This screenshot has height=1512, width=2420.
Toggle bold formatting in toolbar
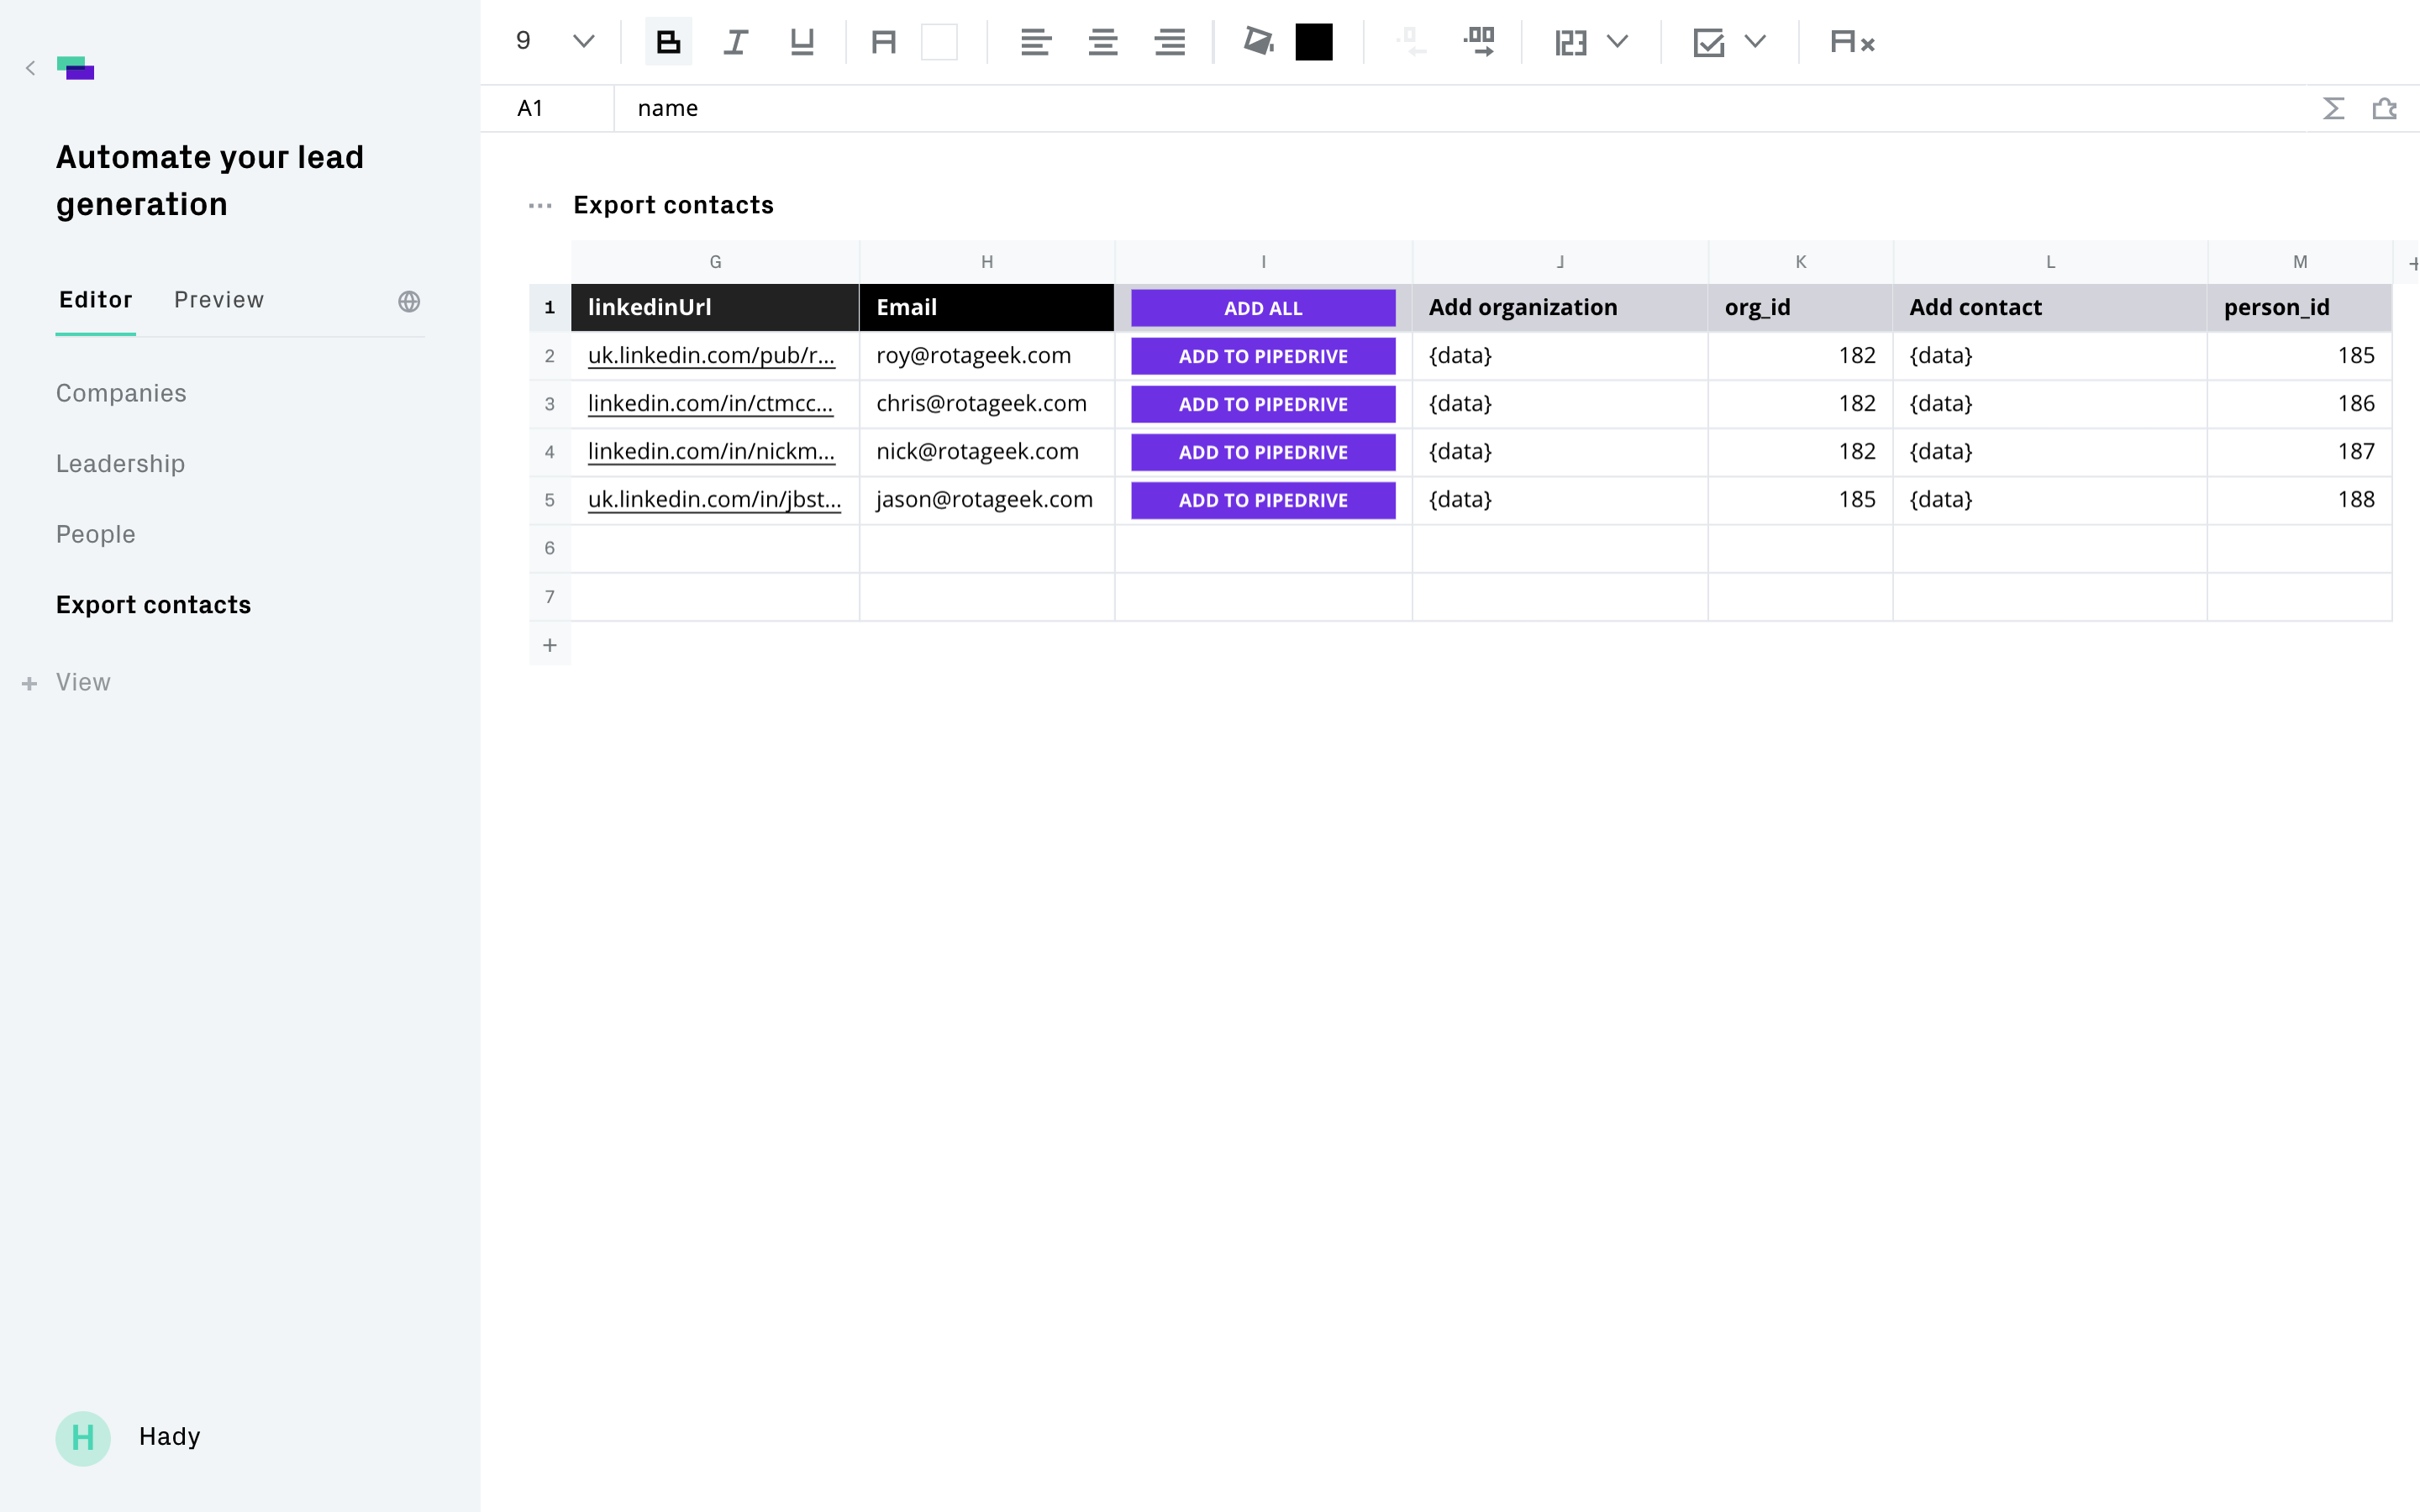tap(668, 42)
